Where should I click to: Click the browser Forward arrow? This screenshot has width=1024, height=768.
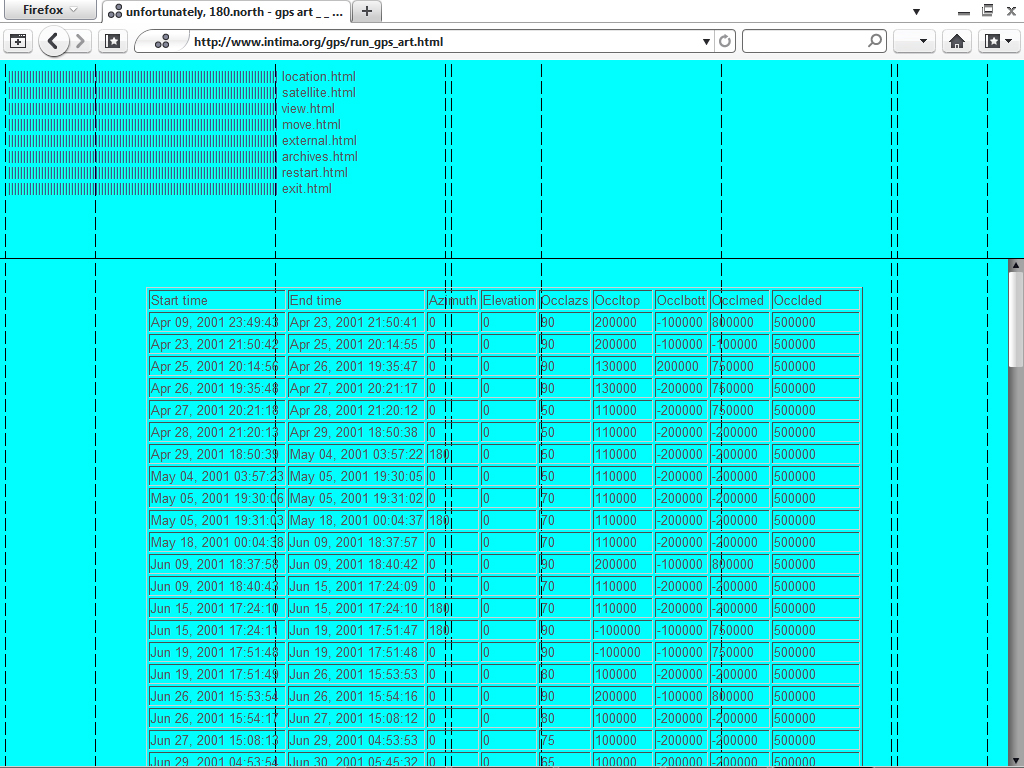[x=81, y=42]
